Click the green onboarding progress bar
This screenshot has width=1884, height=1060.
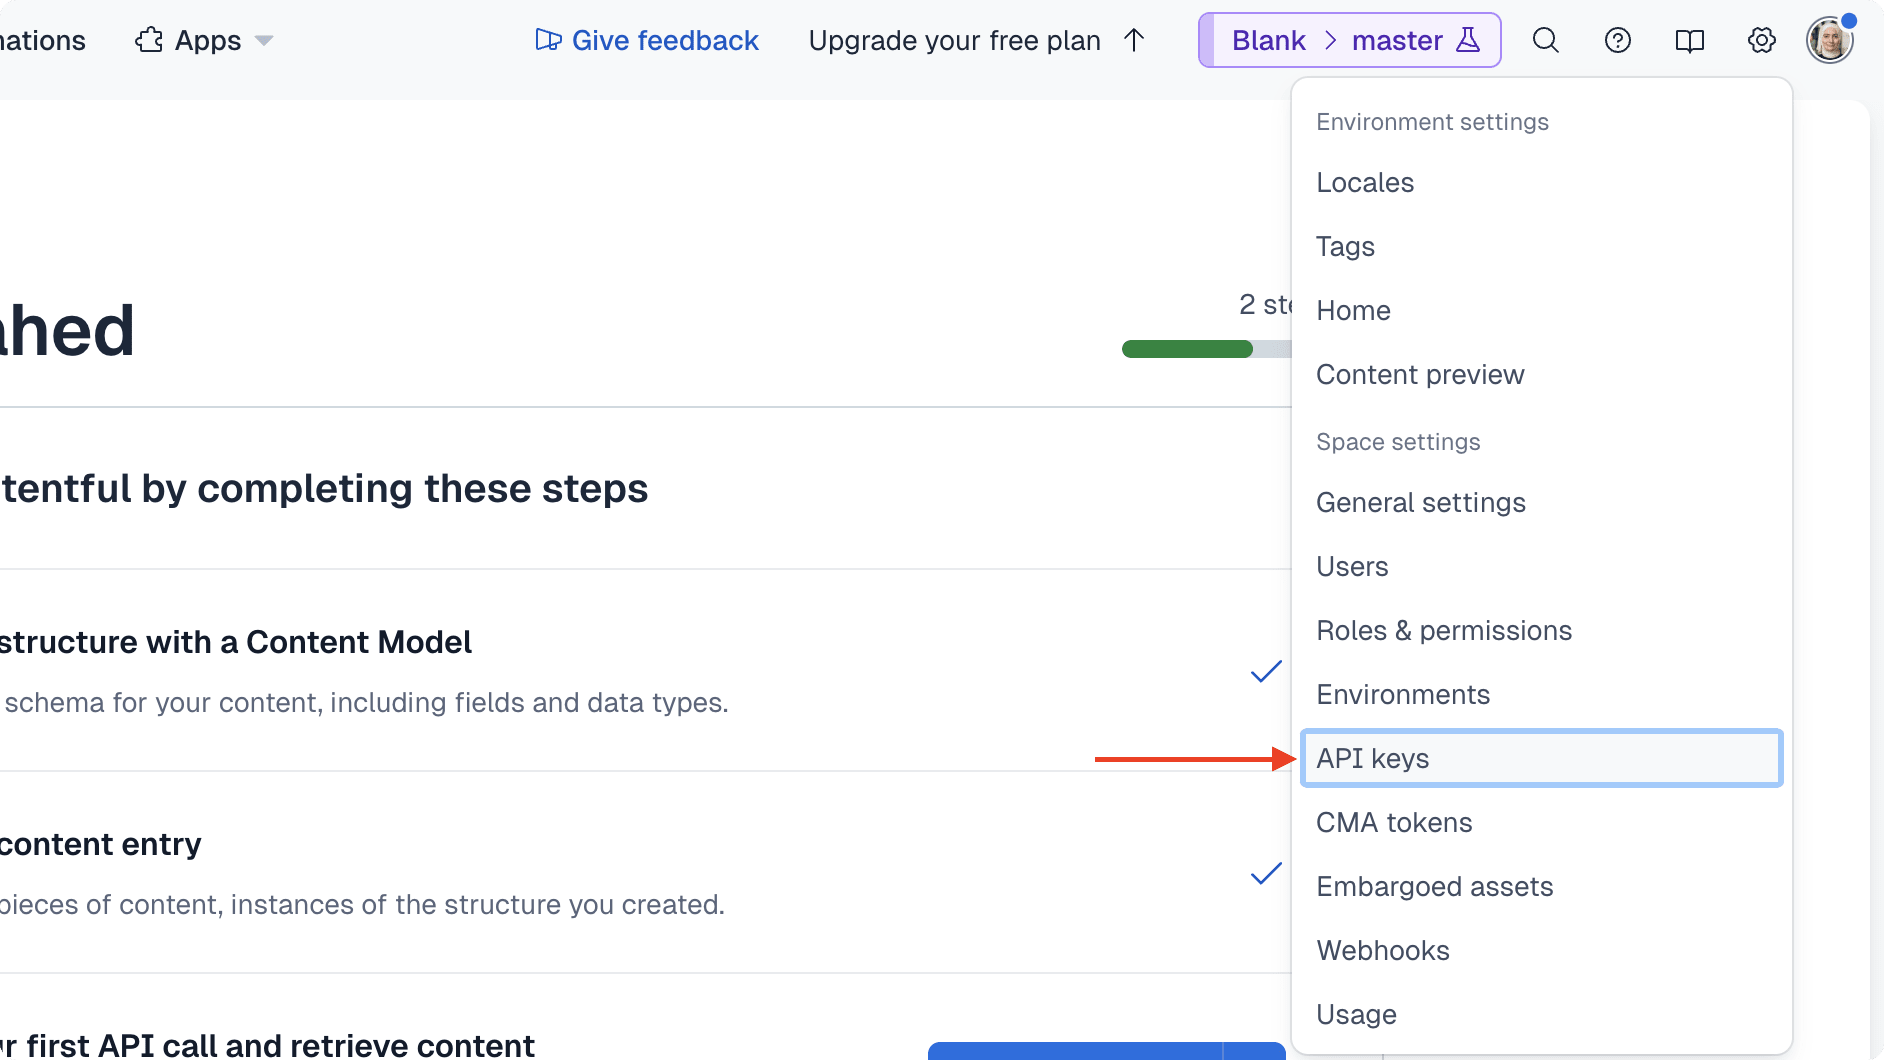click(x=1187, y=349)
